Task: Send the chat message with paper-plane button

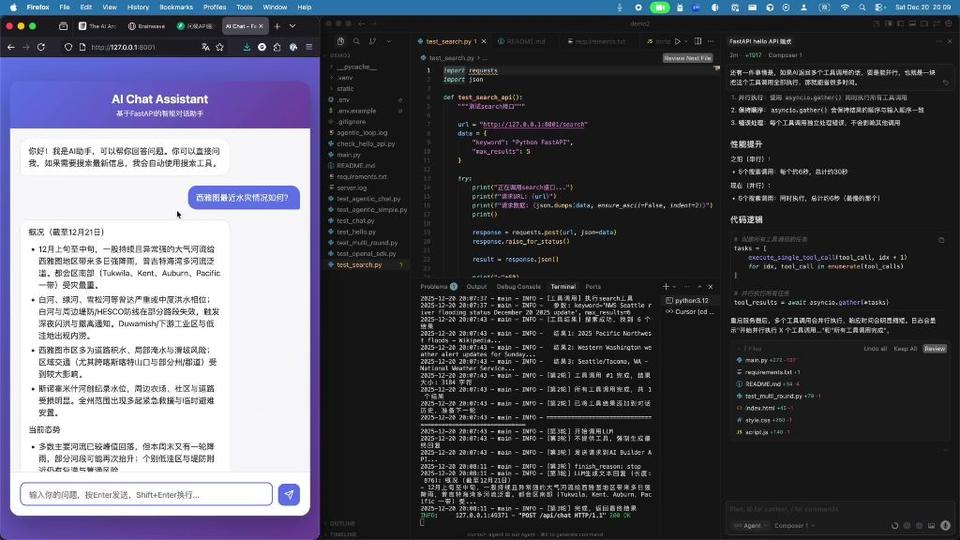Action: point(289,494)
